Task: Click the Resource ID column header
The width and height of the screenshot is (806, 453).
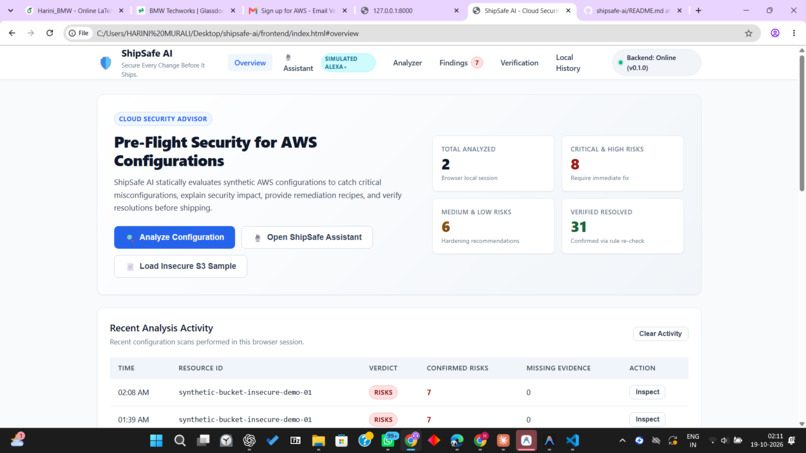Action: pos(200,368)
